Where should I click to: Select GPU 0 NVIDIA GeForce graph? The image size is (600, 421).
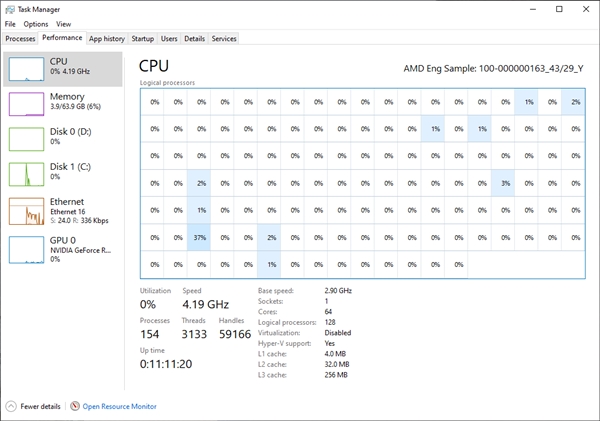pyautogui.click(x=26, y=248)
